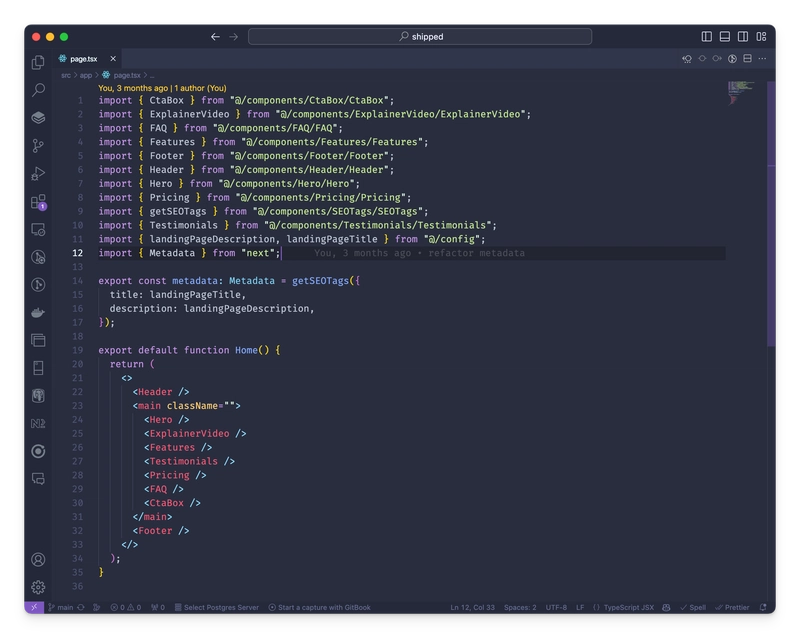
Task: Open the GitLens Inspect view
Action: pos(38,257)
